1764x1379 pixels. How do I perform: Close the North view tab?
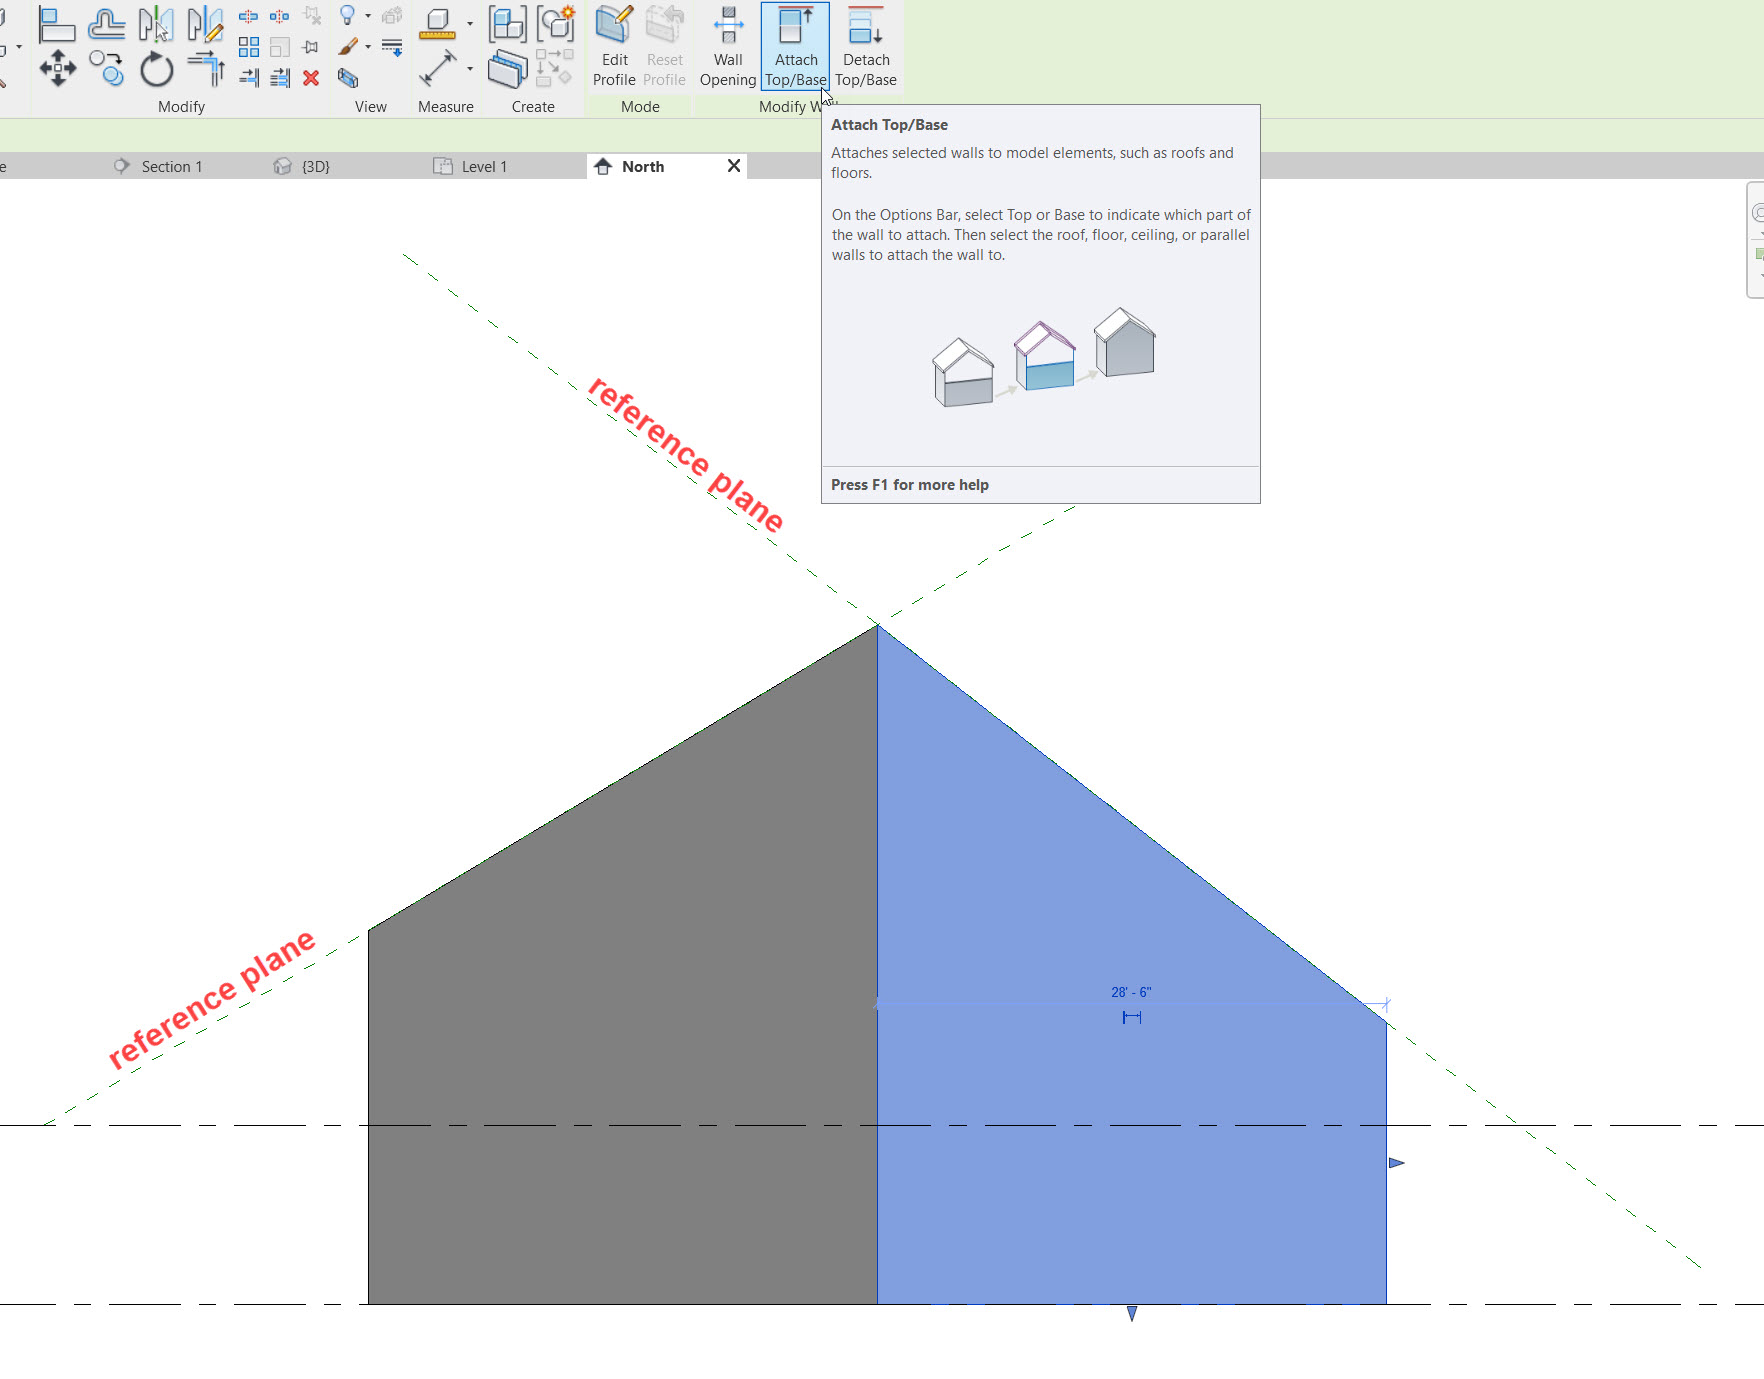734,166
